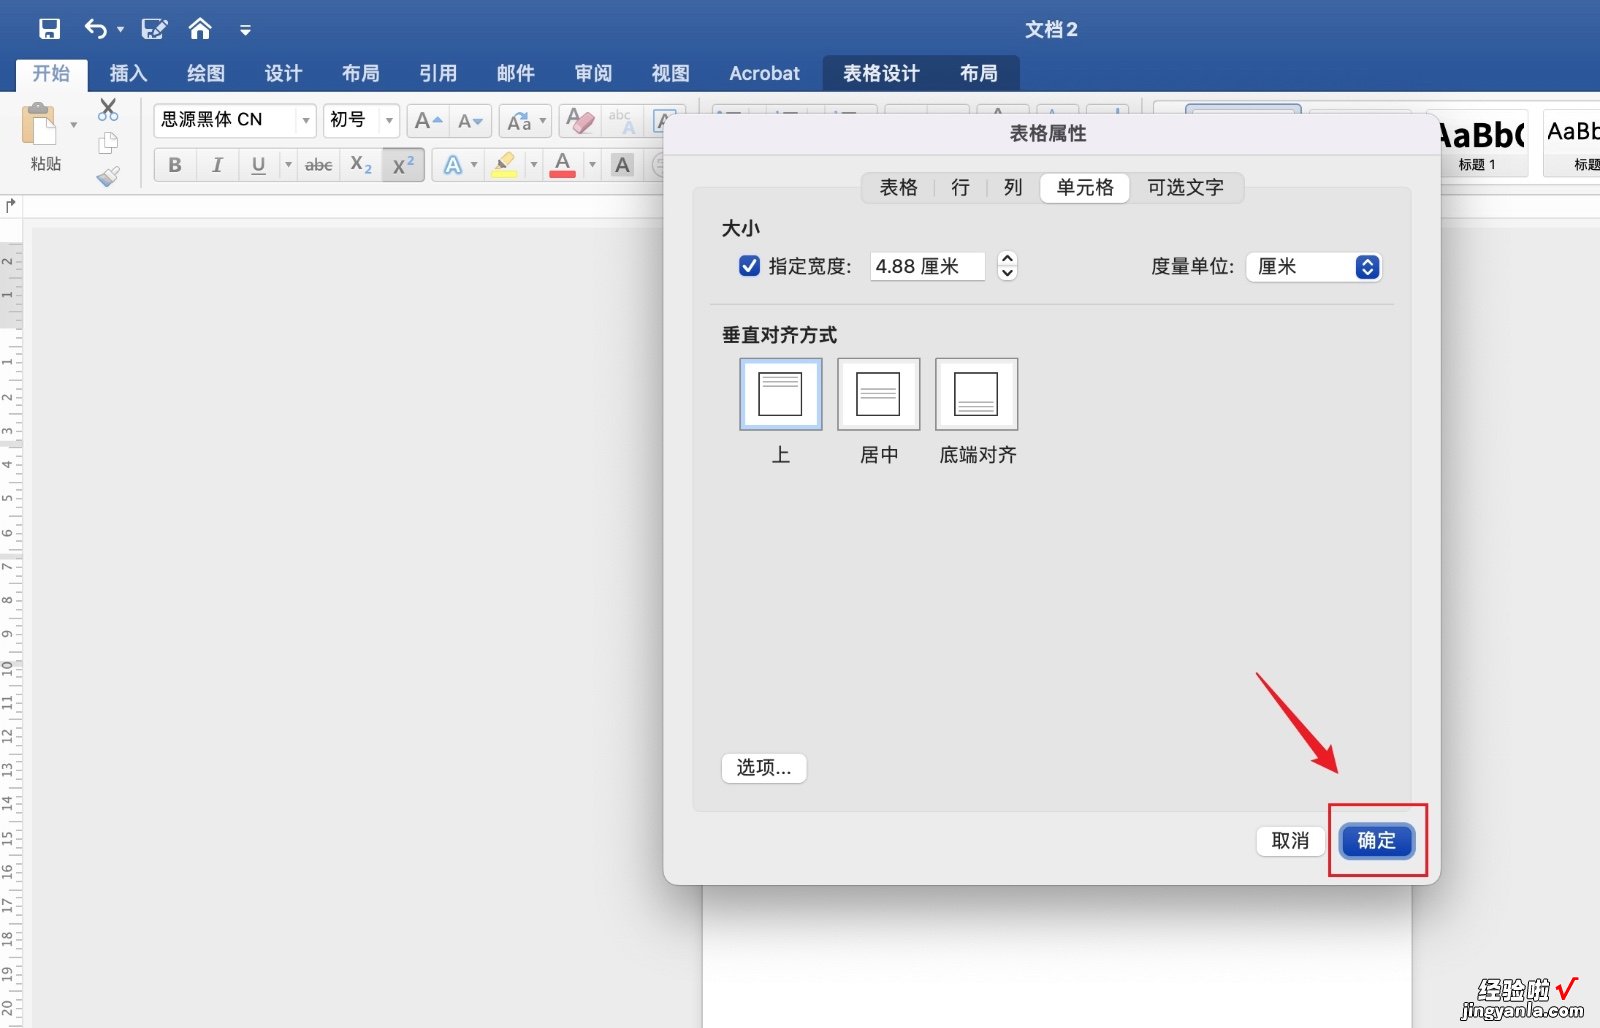Click the Decrease Font Size icon
This screenshot has width=1600, height=1028.
[470, 121]
